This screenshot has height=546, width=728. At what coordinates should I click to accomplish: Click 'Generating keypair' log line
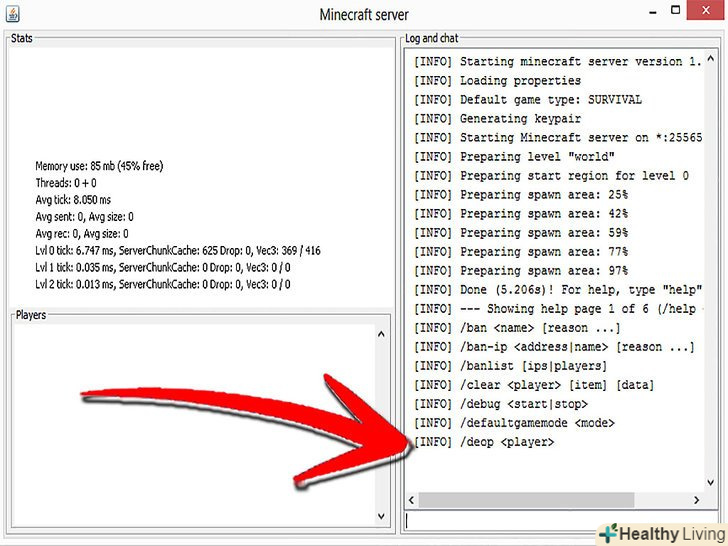[x=497, y=118]
